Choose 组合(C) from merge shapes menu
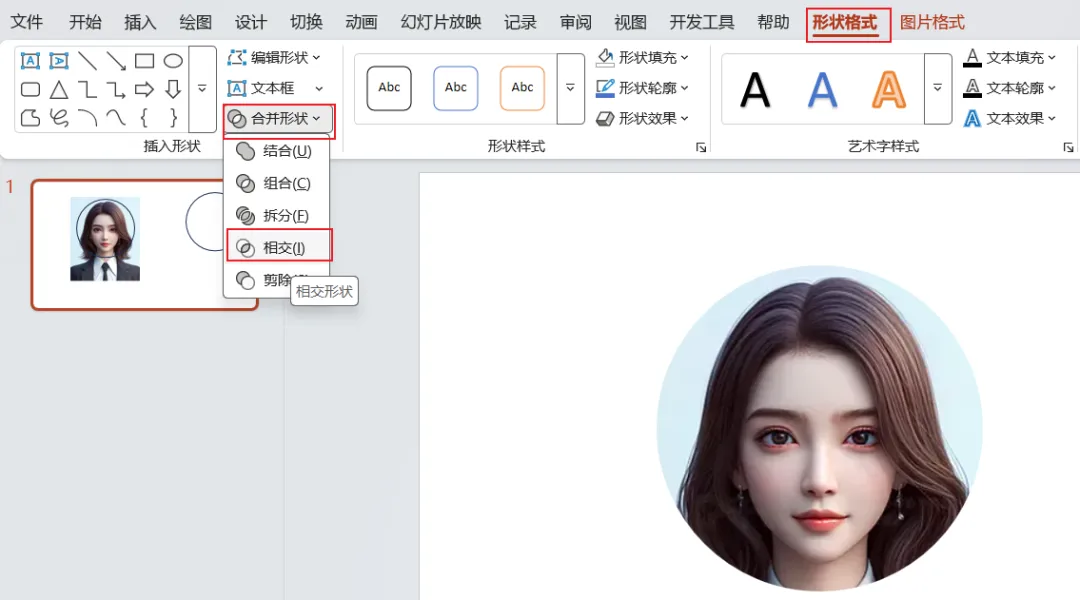This screenshot has height=600, width=1080. point(276,183)
